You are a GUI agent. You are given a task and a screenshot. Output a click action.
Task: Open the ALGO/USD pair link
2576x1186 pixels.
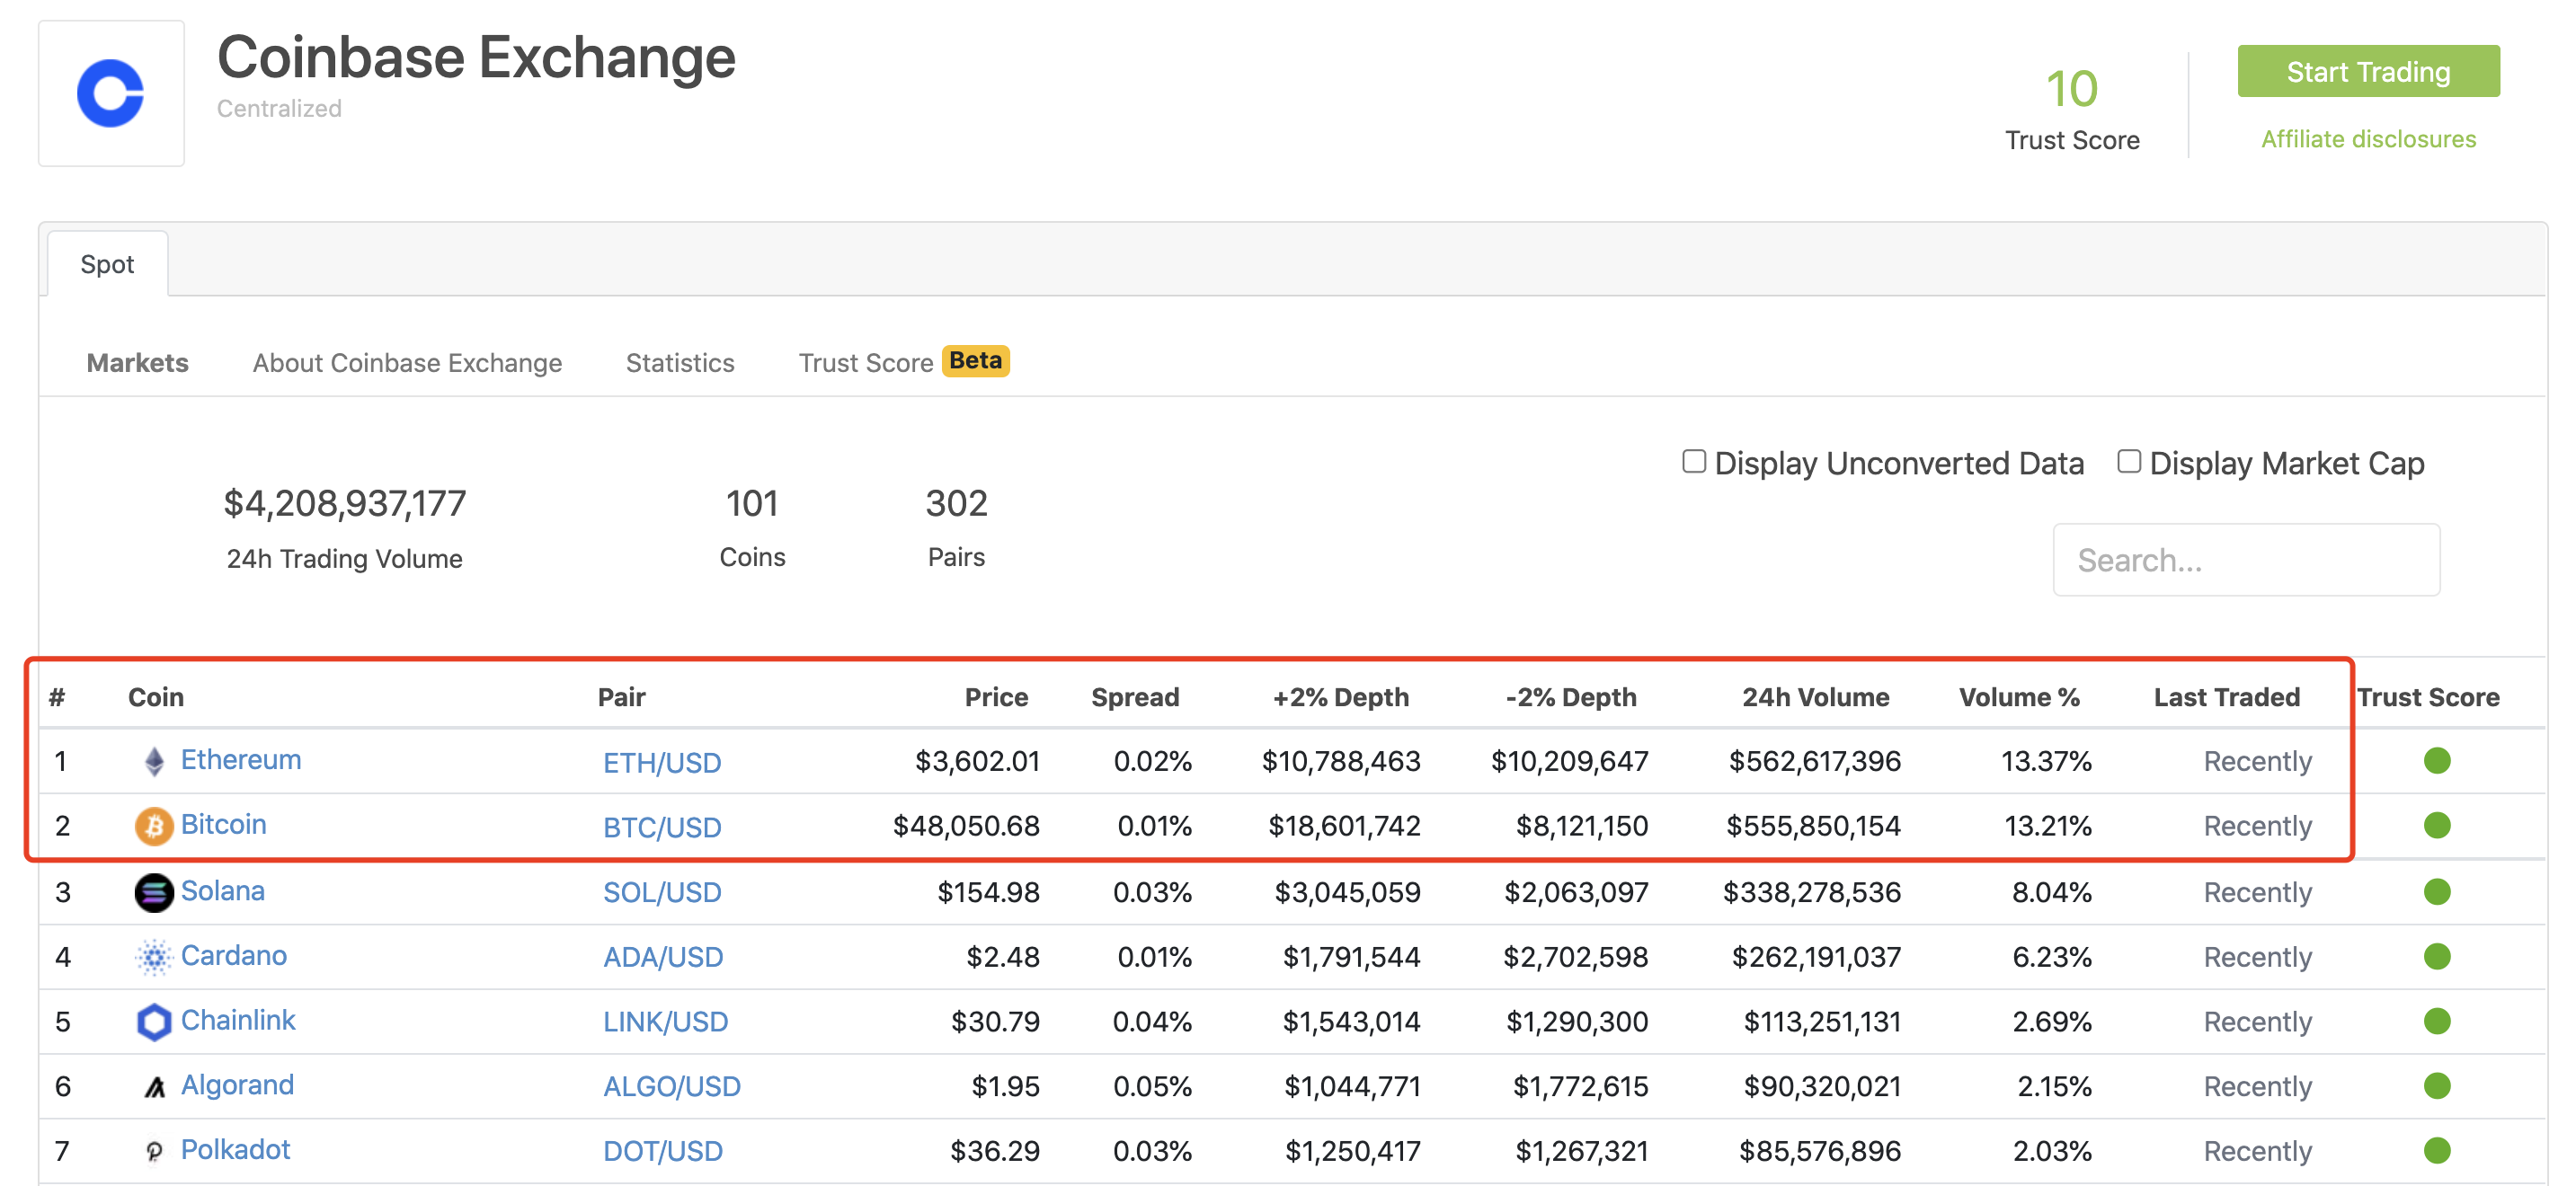coord(672,1087)
